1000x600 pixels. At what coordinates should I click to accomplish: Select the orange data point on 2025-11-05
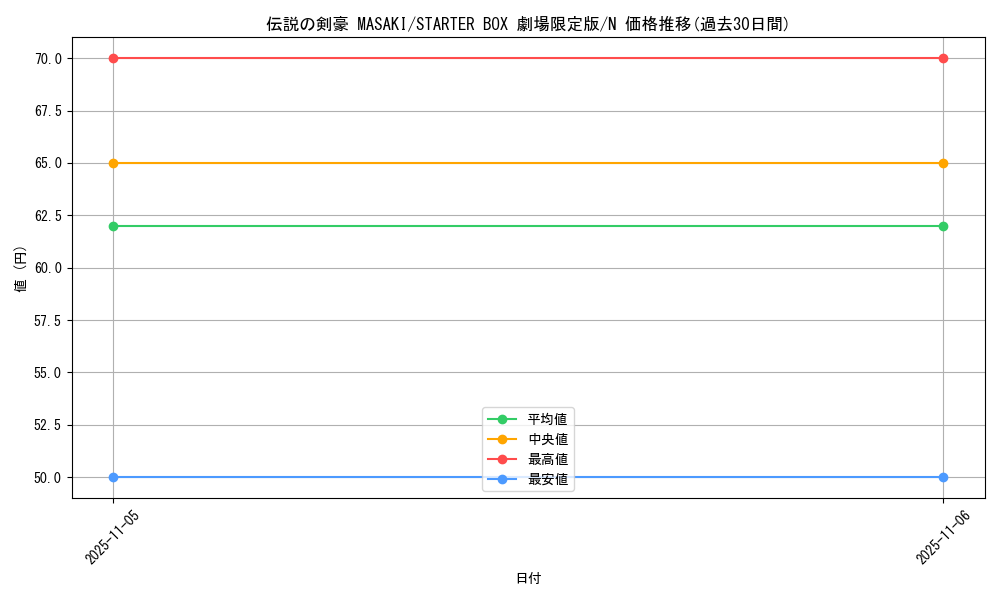pyautogui.click(x=112, y=162)
